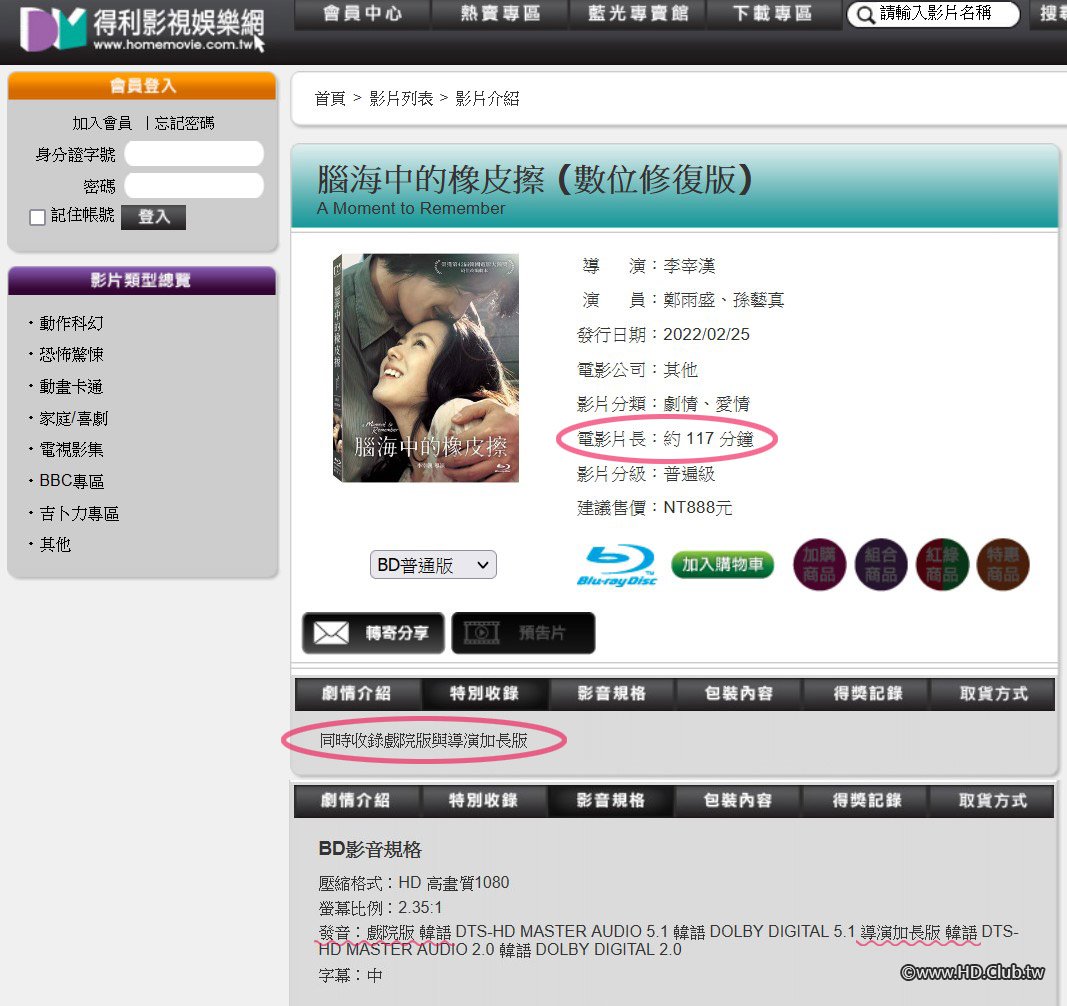Click the 加入購物車 button

pos(723,565)
